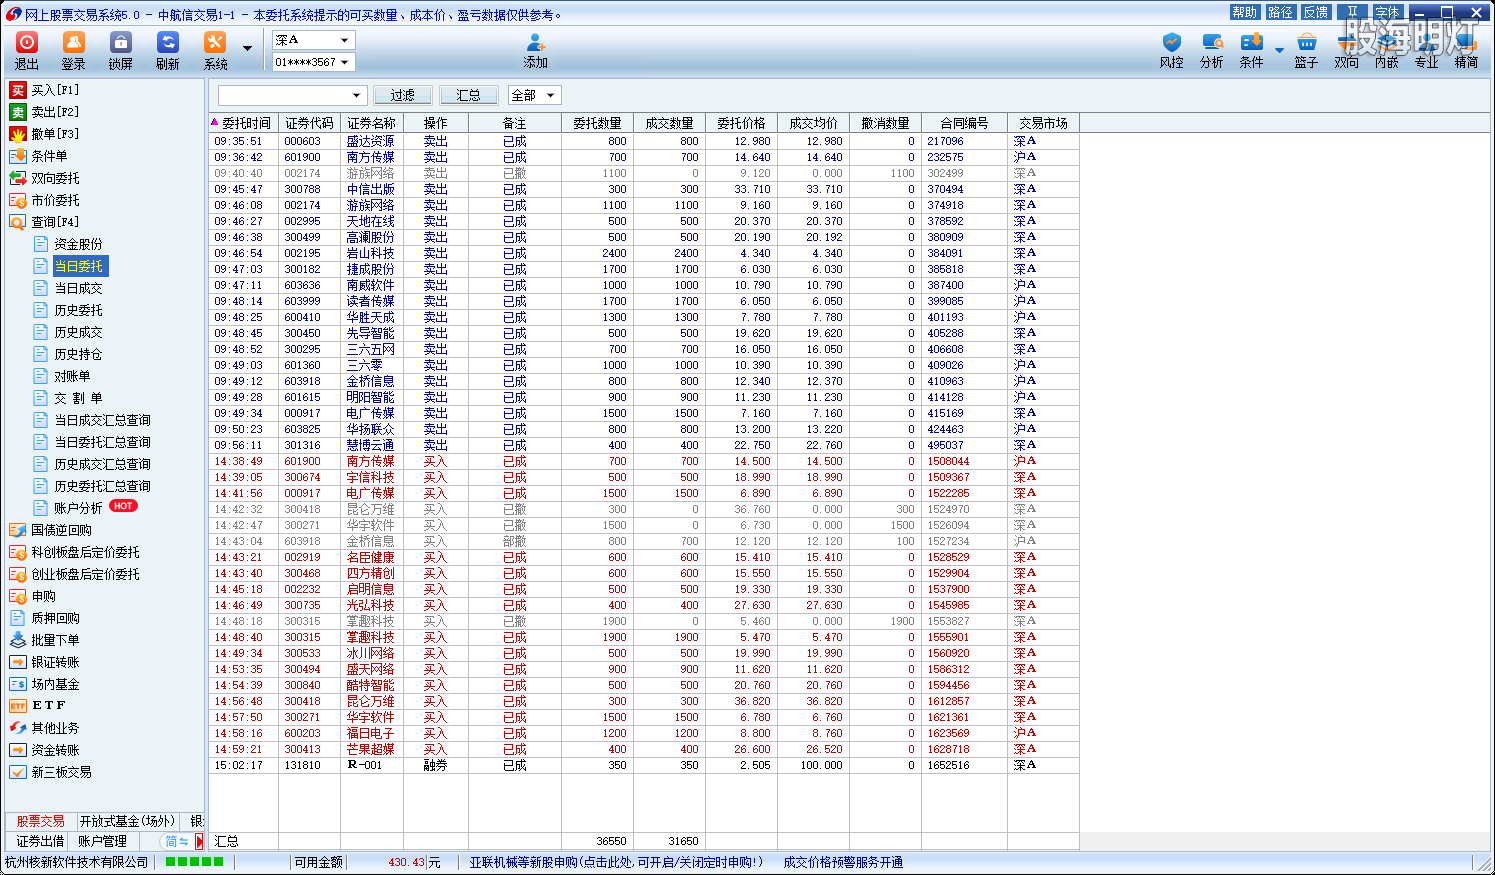Open 当日成交 query item
The image size is (1495, 875).
68,288
